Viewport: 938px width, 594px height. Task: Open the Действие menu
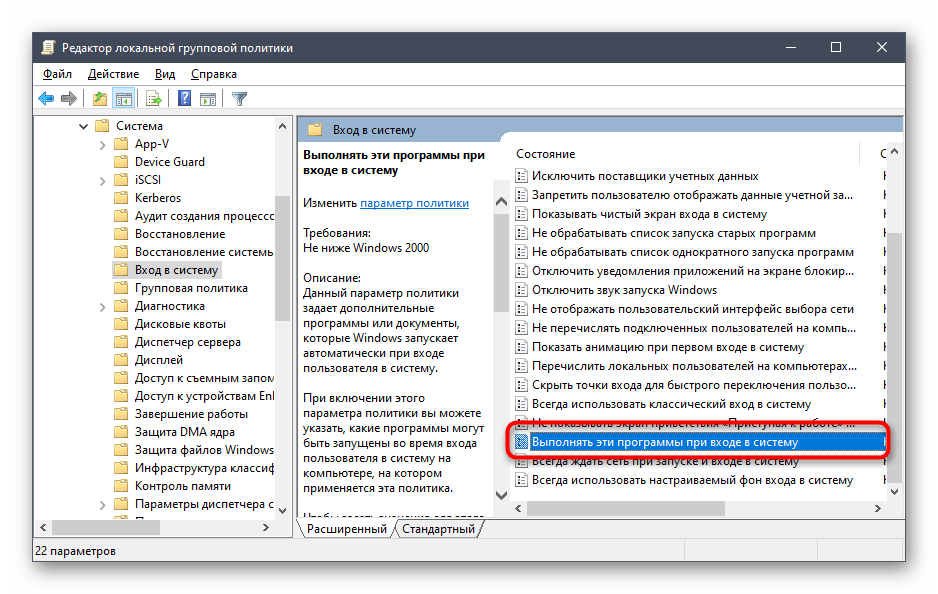113,74
